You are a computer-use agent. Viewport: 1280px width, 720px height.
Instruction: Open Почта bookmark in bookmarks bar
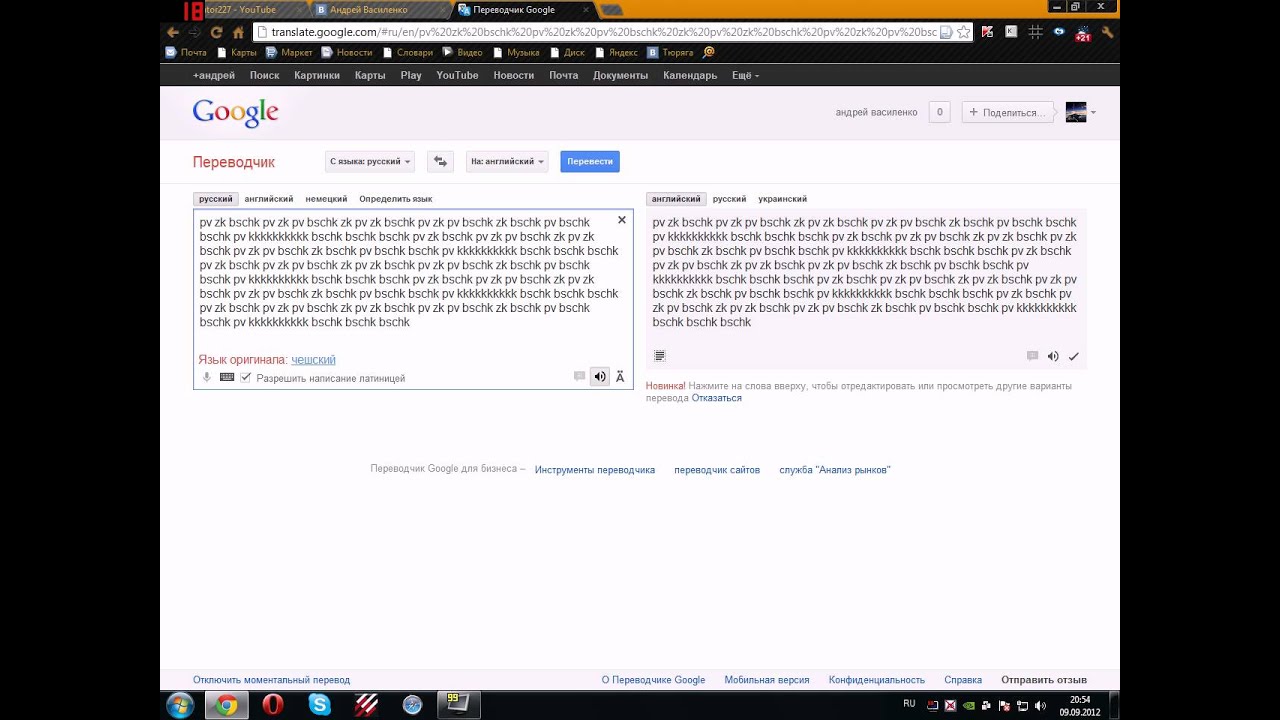(186, 52)
